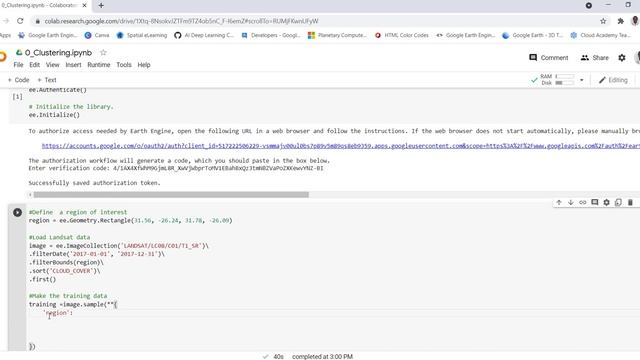Star the 0_Clustering.ipynb notebook
The height and width of the screenshot is (360, 640).
pos(103,53)
